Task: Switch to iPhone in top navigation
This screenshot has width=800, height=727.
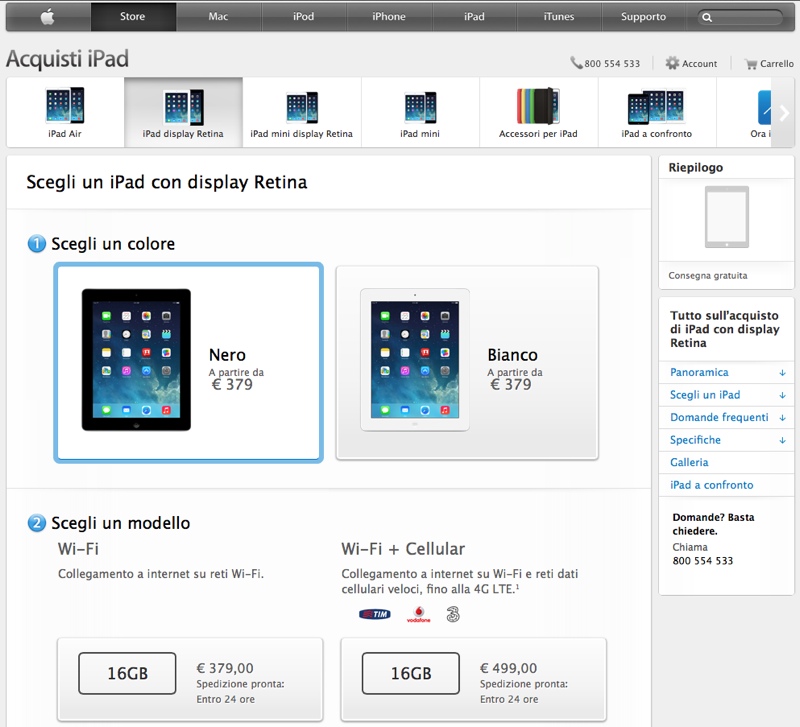Action: tap(389, 16)
